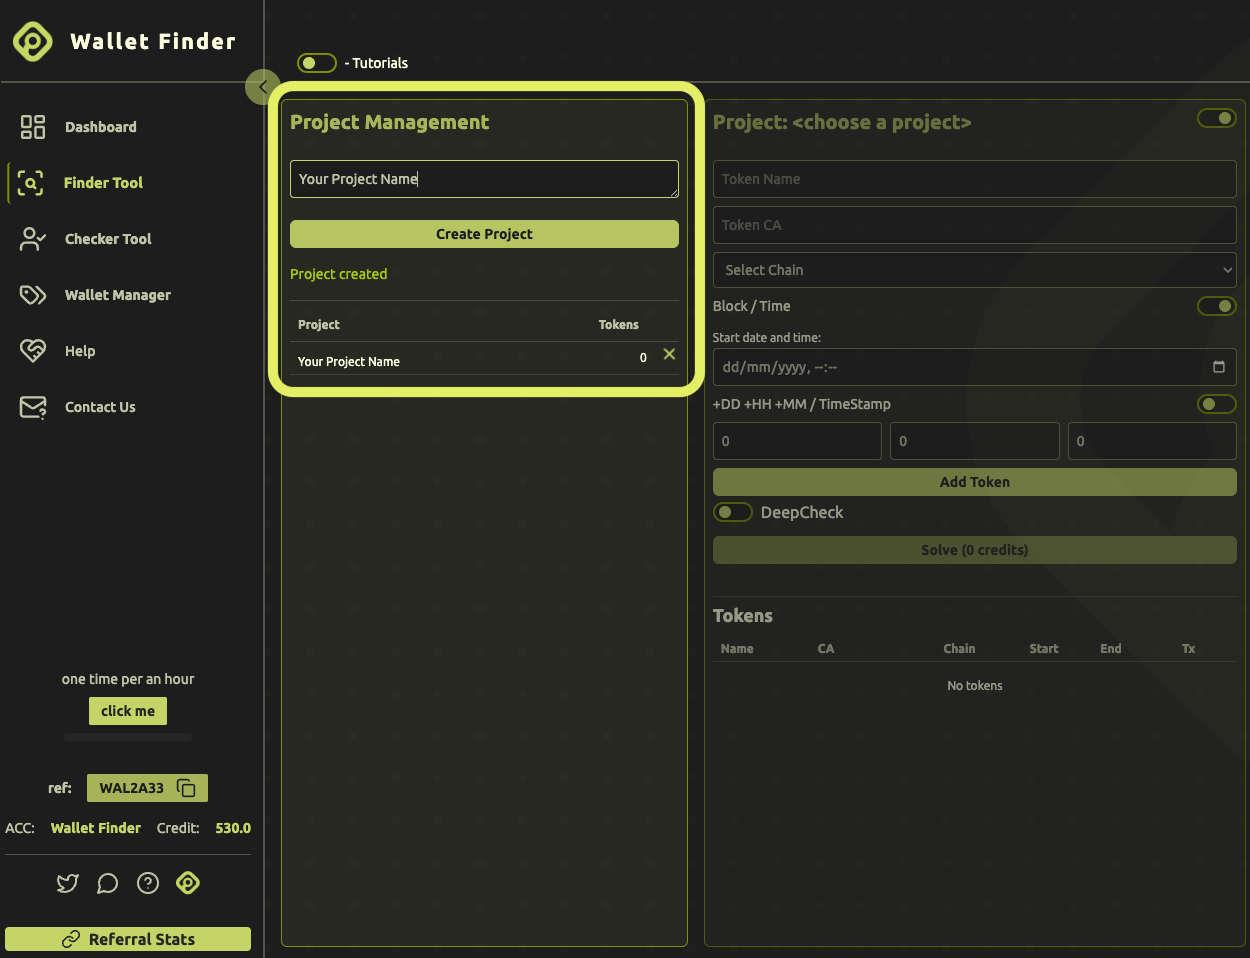The height and width of the screenshot is (958, 1250).
Task: Click the Add Token button
Action: click(974, 482)
